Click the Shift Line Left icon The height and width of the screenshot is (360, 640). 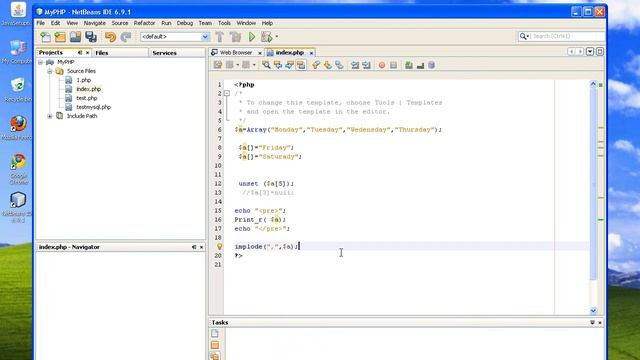tap(355, 65)
